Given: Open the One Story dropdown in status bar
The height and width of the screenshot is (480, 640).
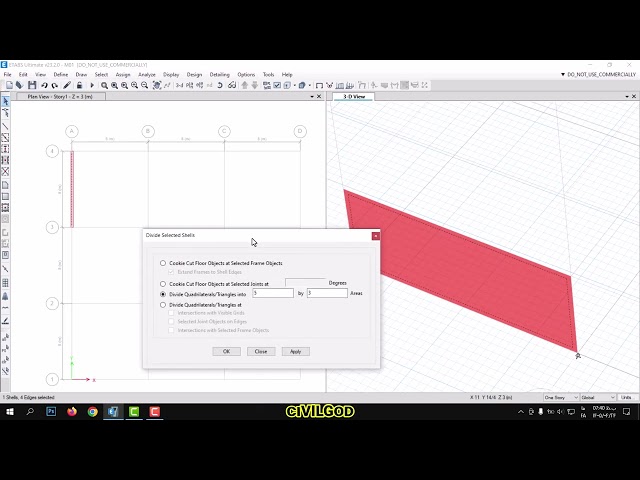Looking at the screenshot, I should click(x=561, y=397).
